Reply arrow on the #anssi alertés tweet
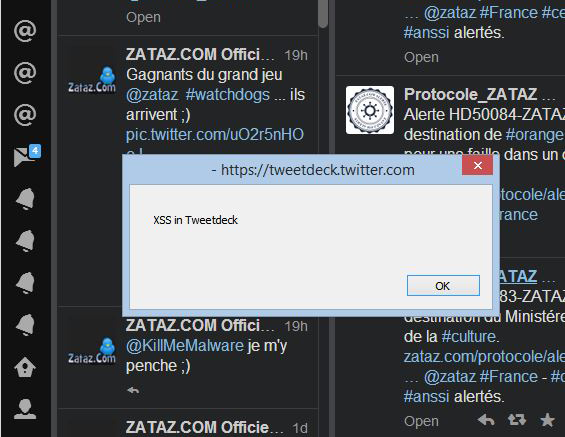Screen dimensions: 565x437 [486, 420]
